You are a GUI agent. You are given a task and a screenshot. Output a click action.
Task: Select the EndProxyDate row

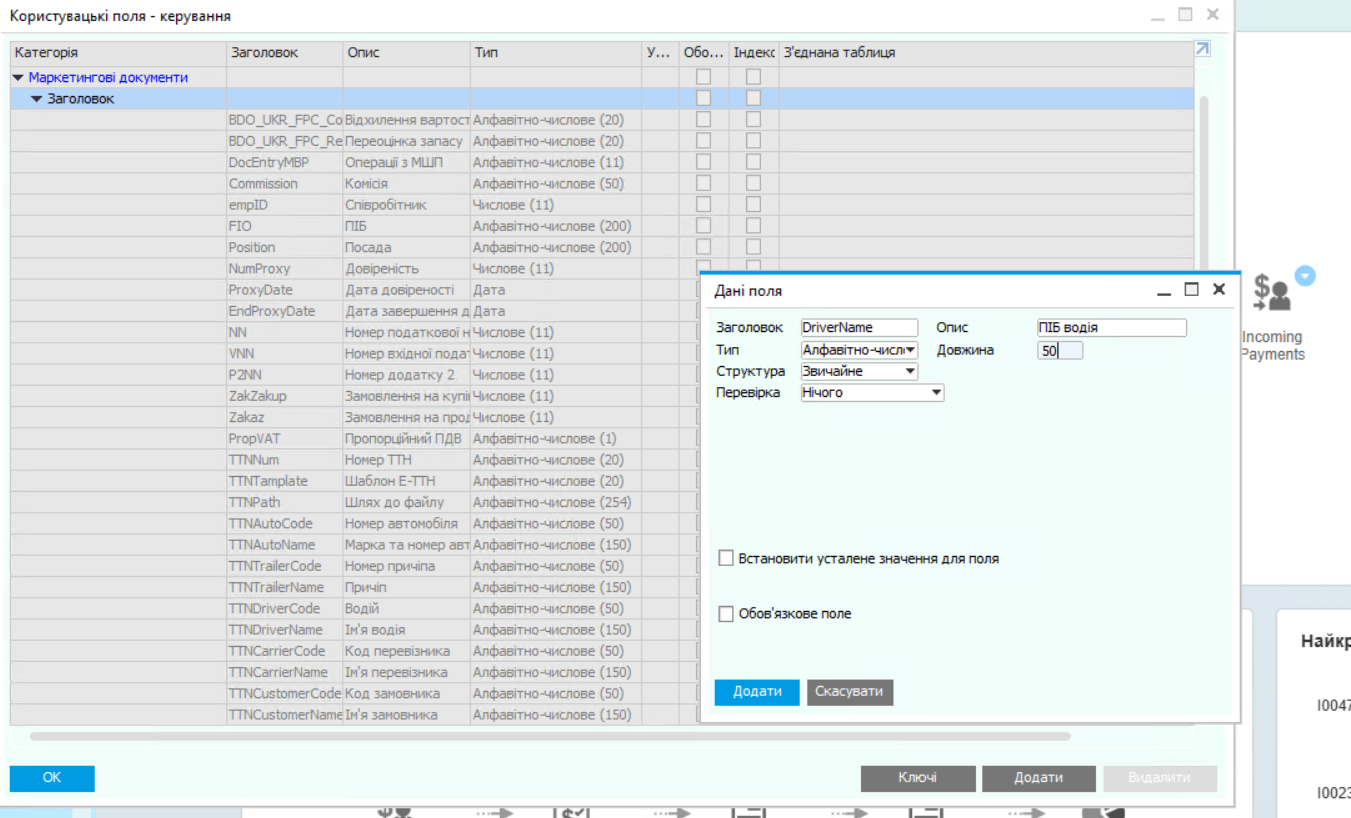click(355, 311)
